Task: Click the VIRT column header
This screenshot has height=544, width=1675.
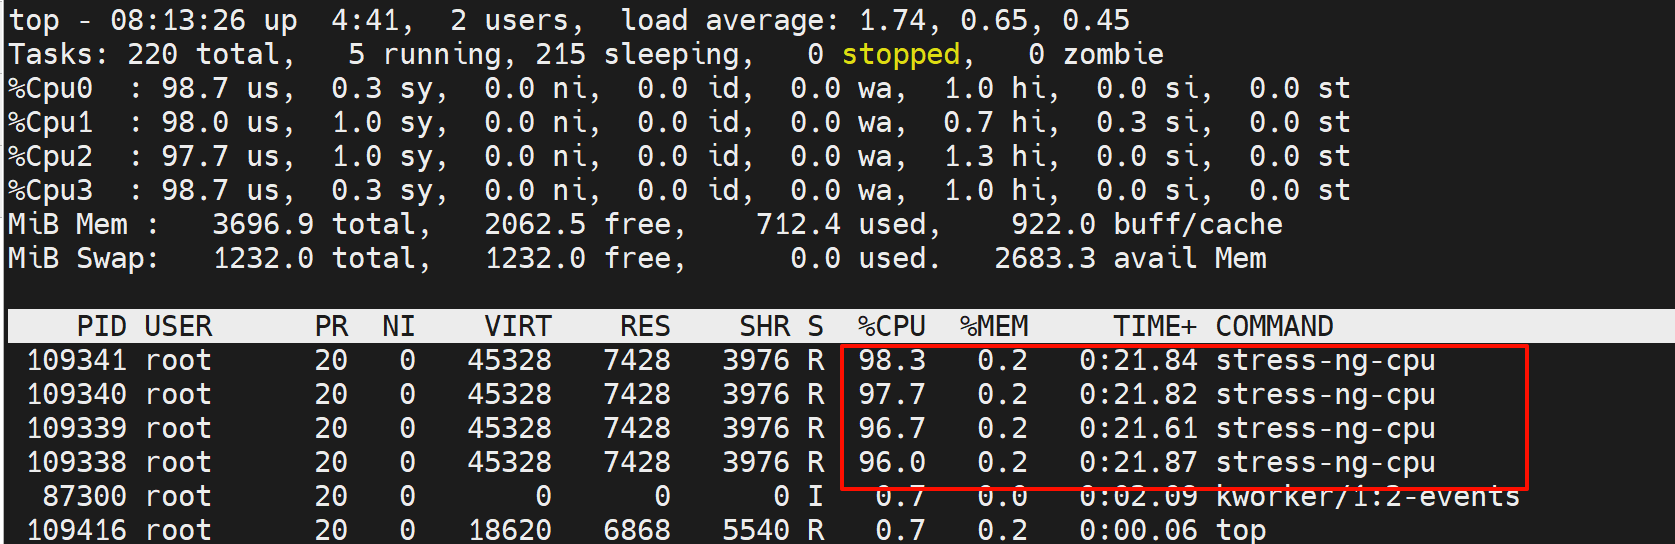Action: (517, 326)
